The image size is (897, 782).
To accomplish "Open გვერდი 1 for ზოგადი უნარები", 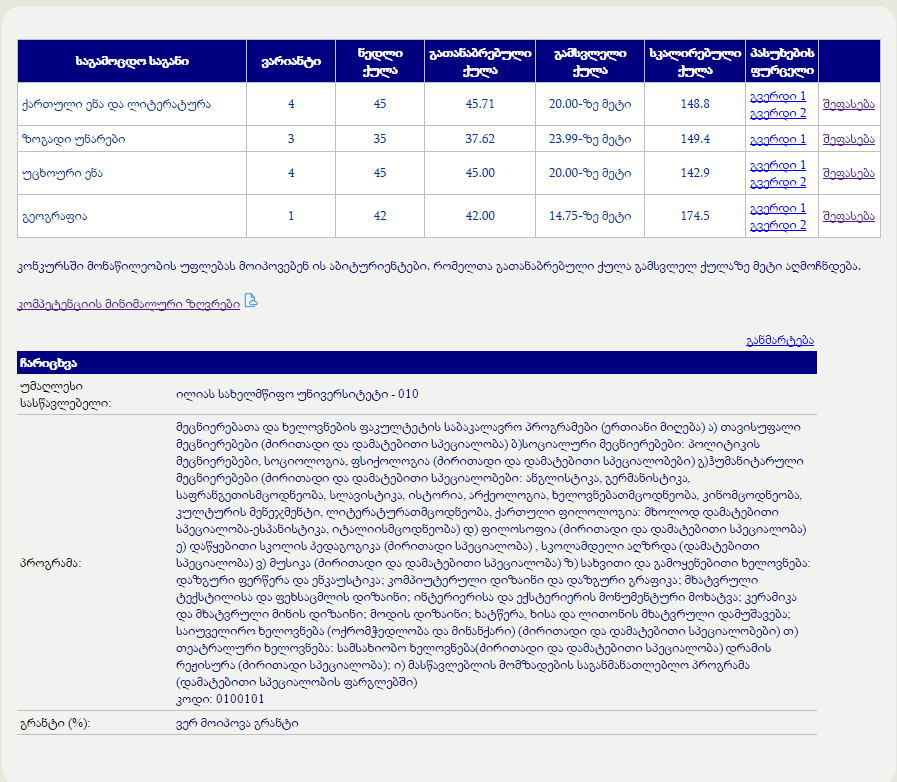I will (777, 139).
